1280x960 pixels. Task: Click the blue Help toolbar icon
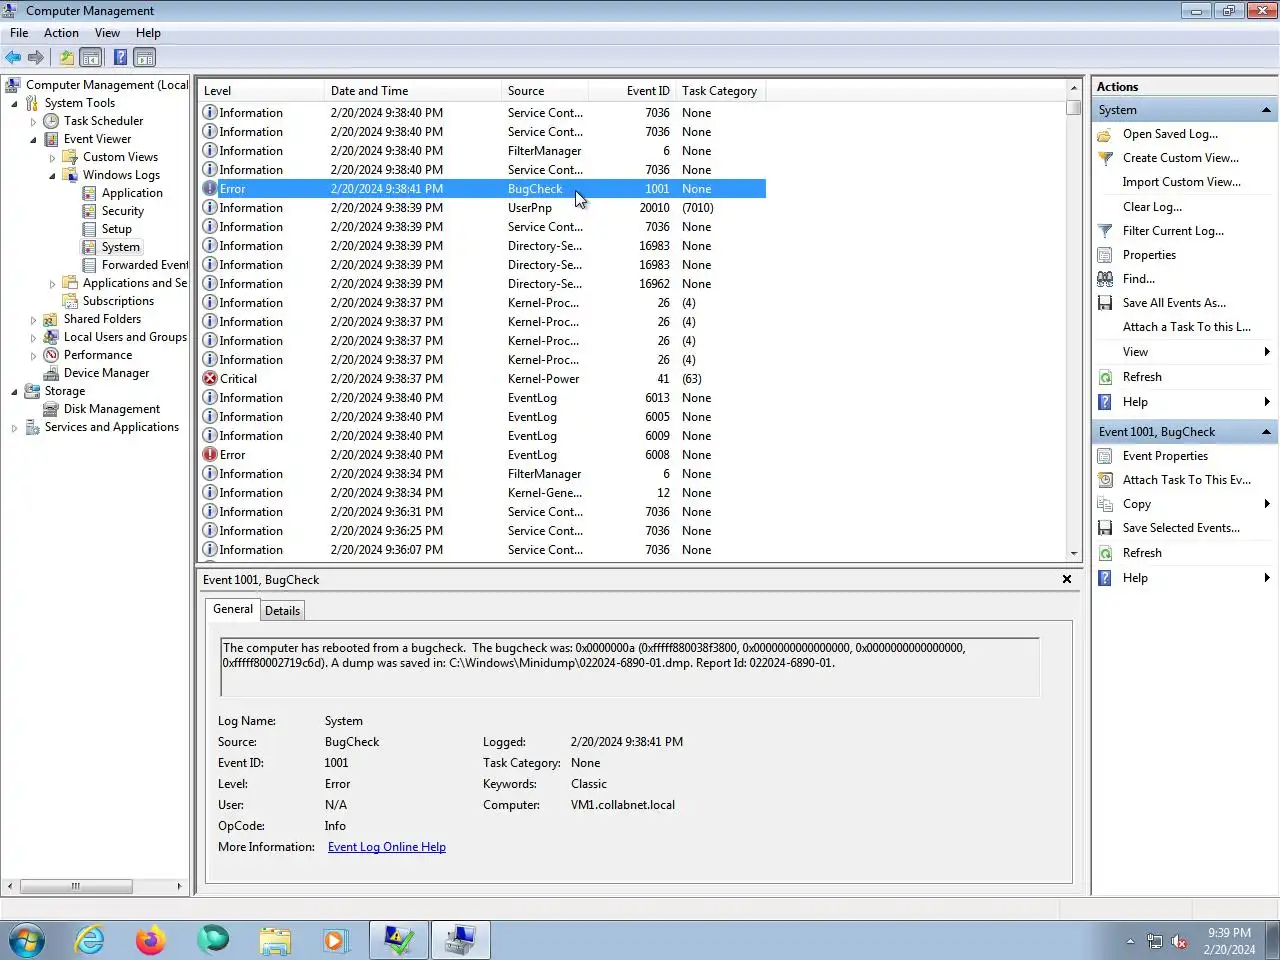(120, 57)
